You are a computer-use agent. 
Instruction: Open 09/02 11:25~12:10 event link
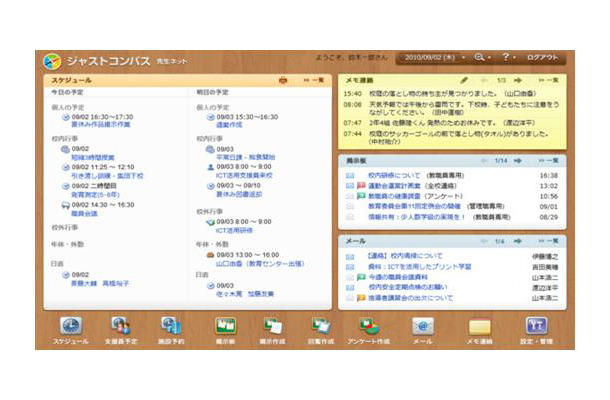coord(107,176)
